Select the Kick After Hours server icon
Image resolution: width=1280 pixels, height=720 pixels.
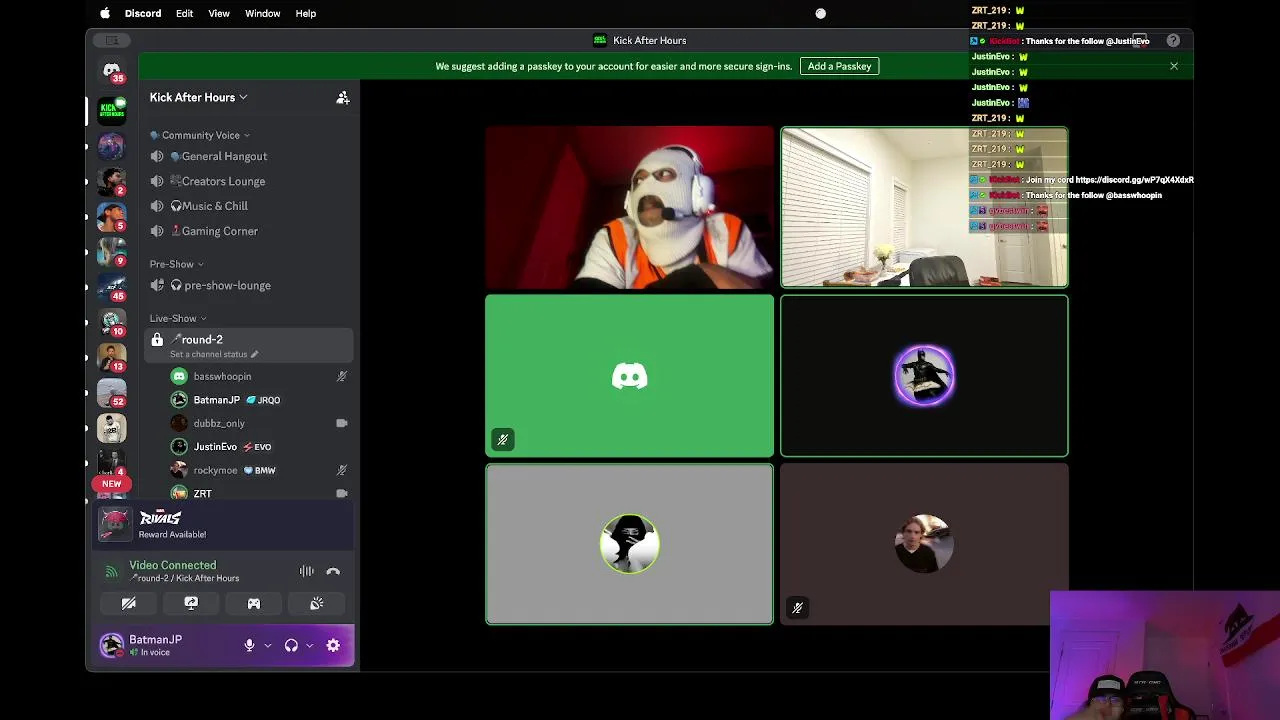click(x=111, y=110)
